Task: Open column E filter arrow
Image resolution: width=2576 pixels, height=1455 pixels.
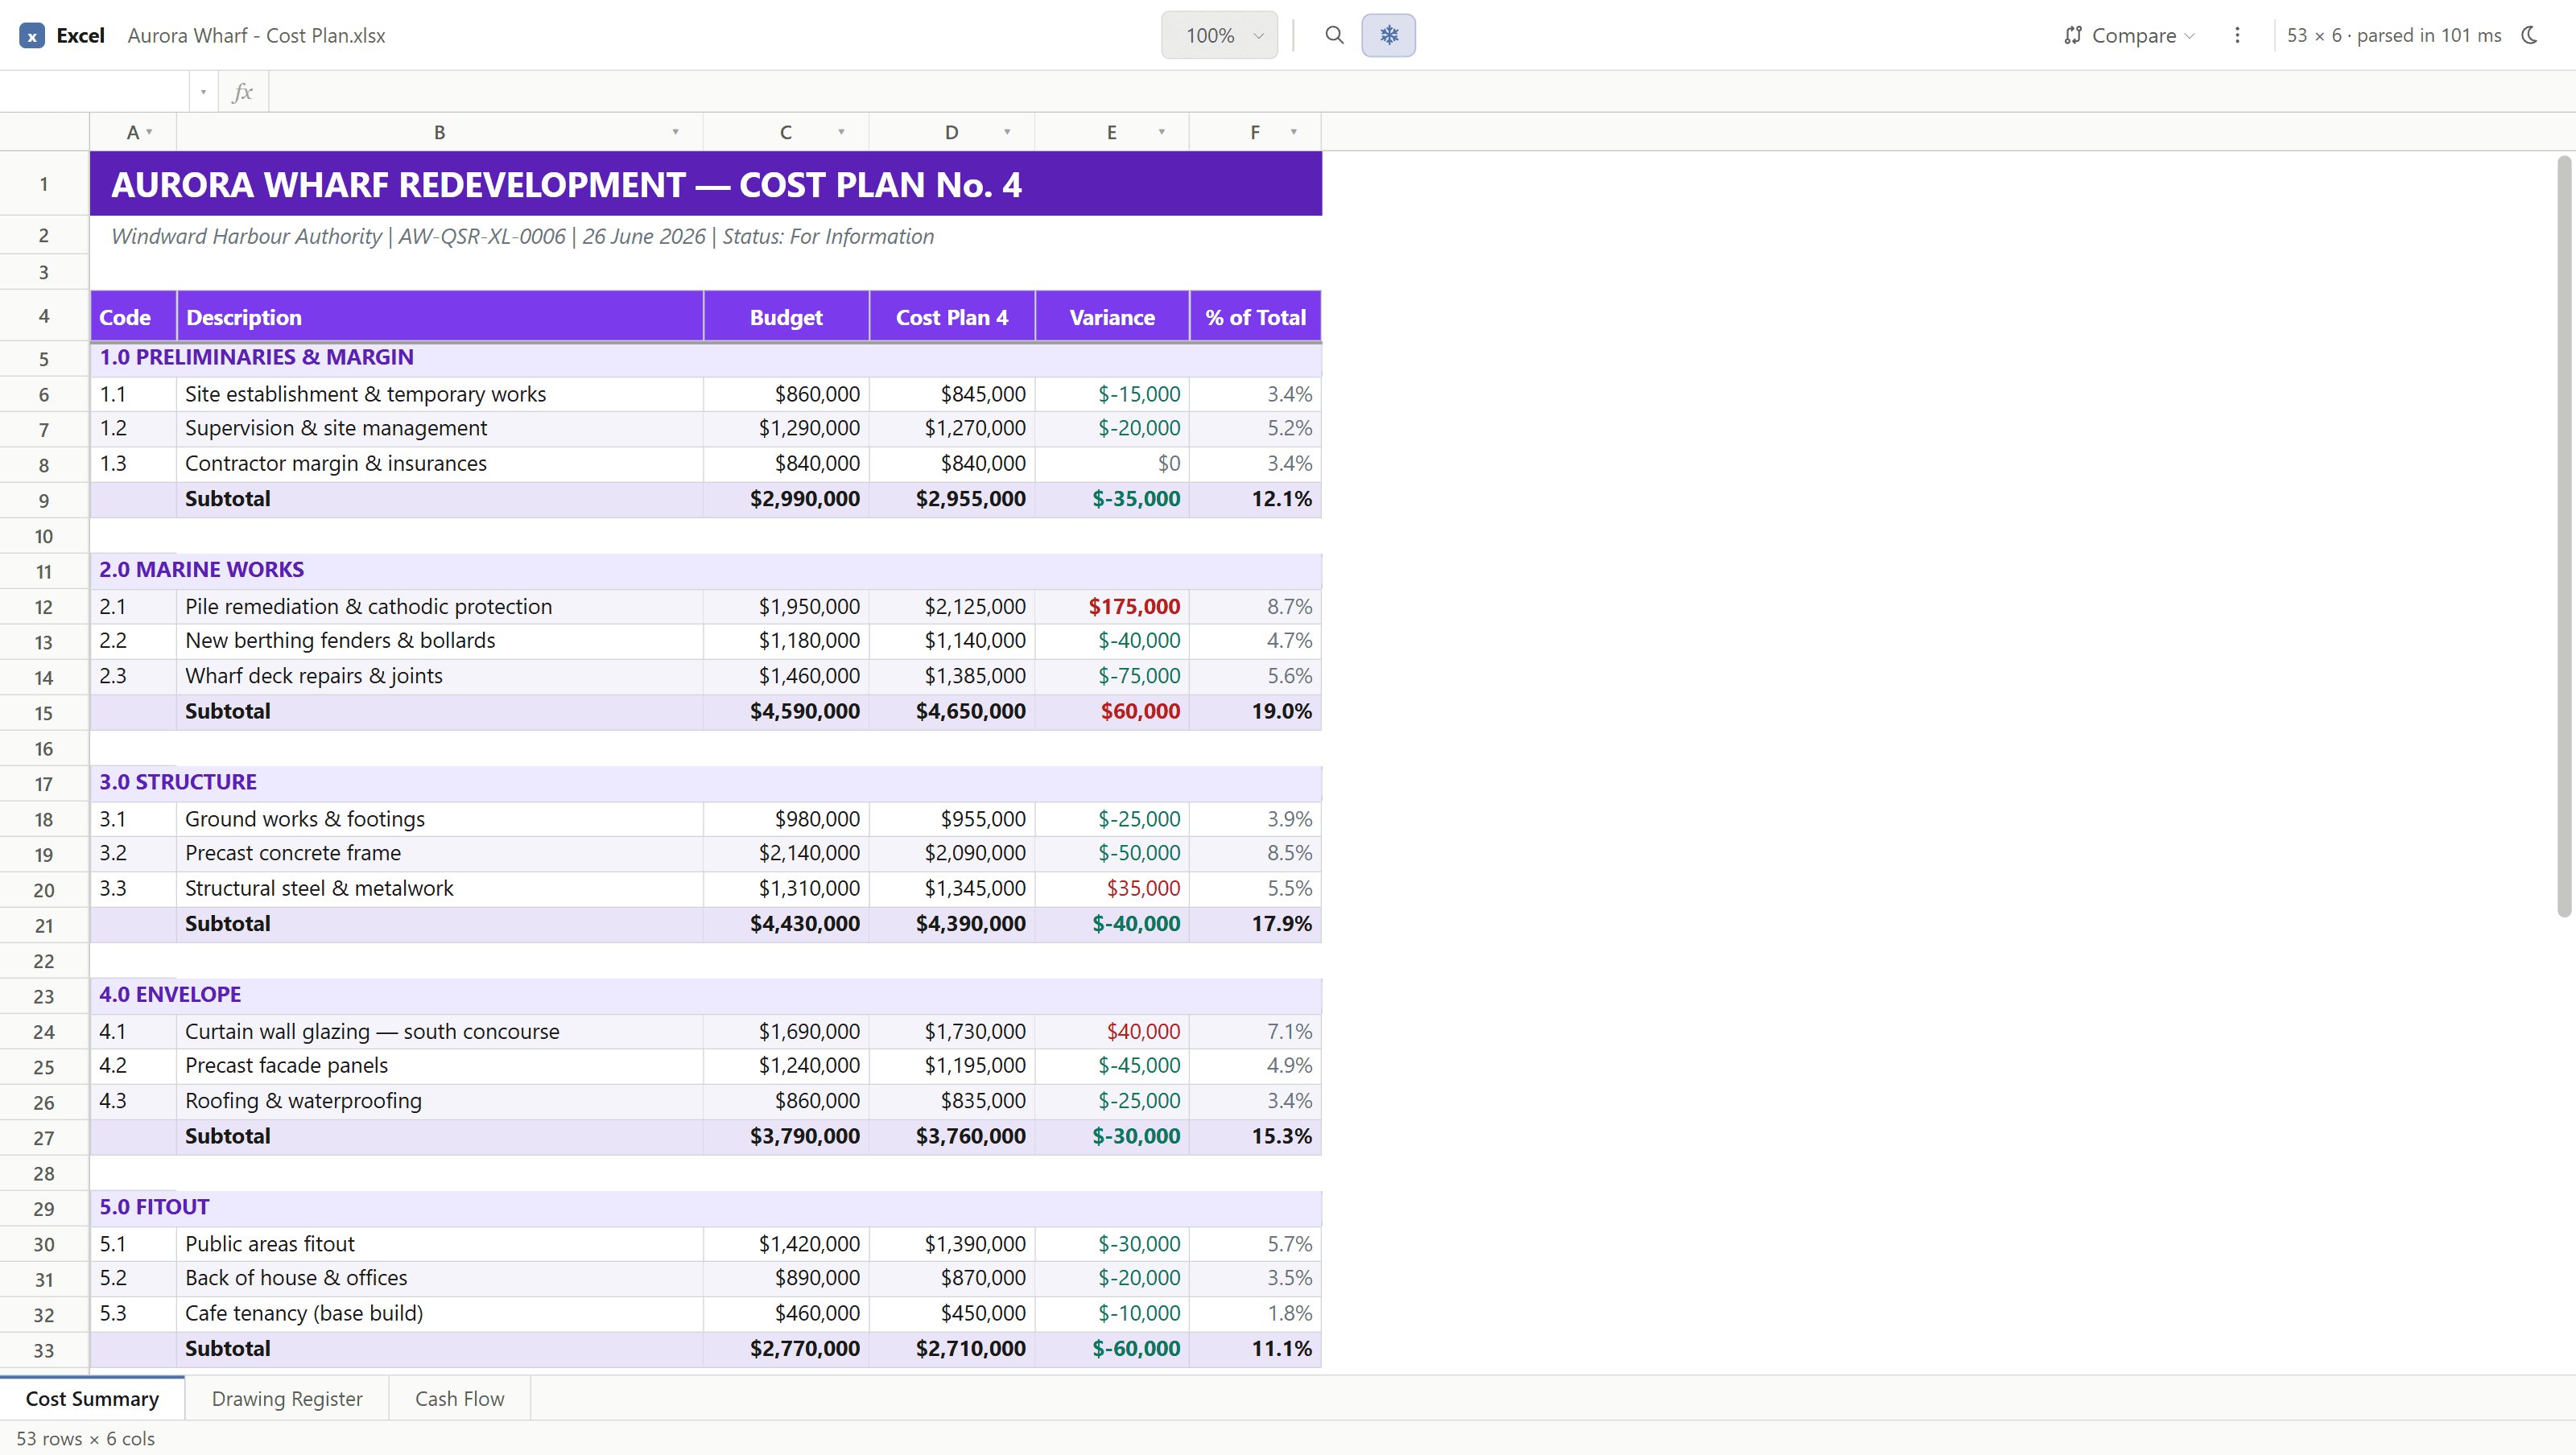Action: click(x=1161, y=132)
